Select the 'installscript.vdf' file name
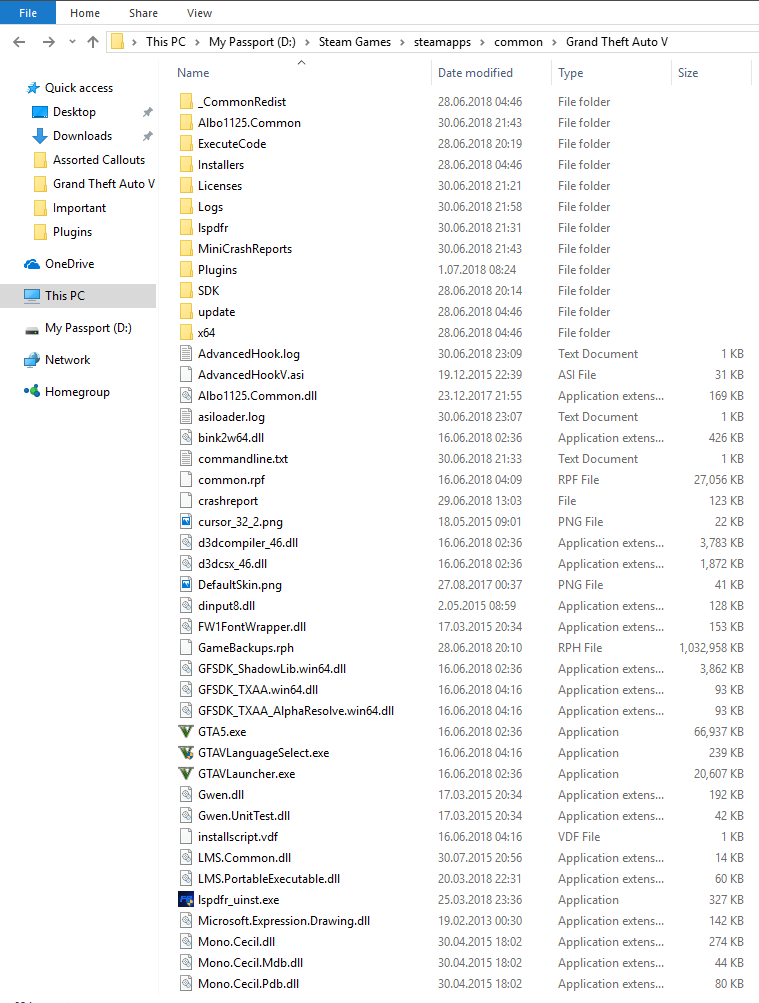 tap(238, 837)
